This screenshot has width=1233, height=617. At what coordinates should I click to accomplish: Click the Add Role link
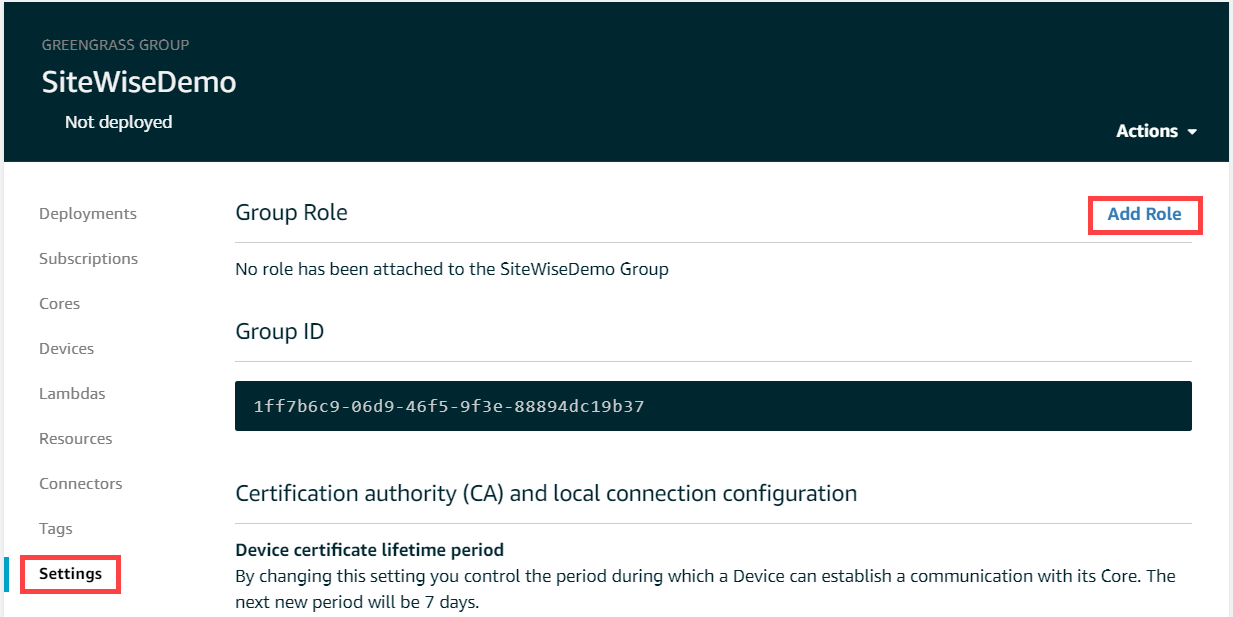pyautogui.click(x=1144, y=214)
